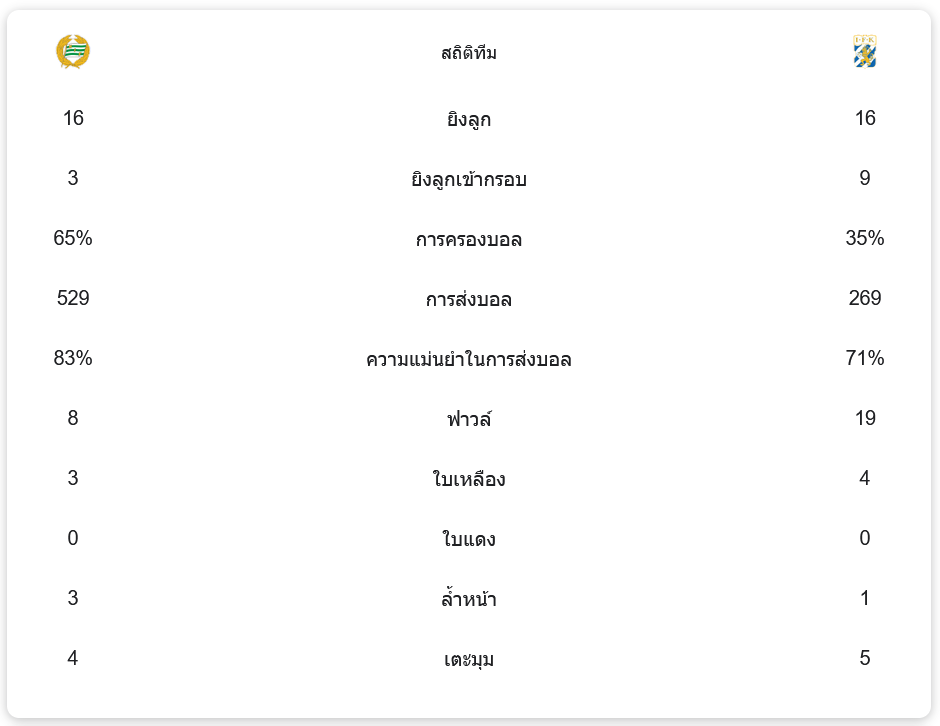Click the 83% pass accuracy value
This screenshot has height=726, width=940.
73,358
